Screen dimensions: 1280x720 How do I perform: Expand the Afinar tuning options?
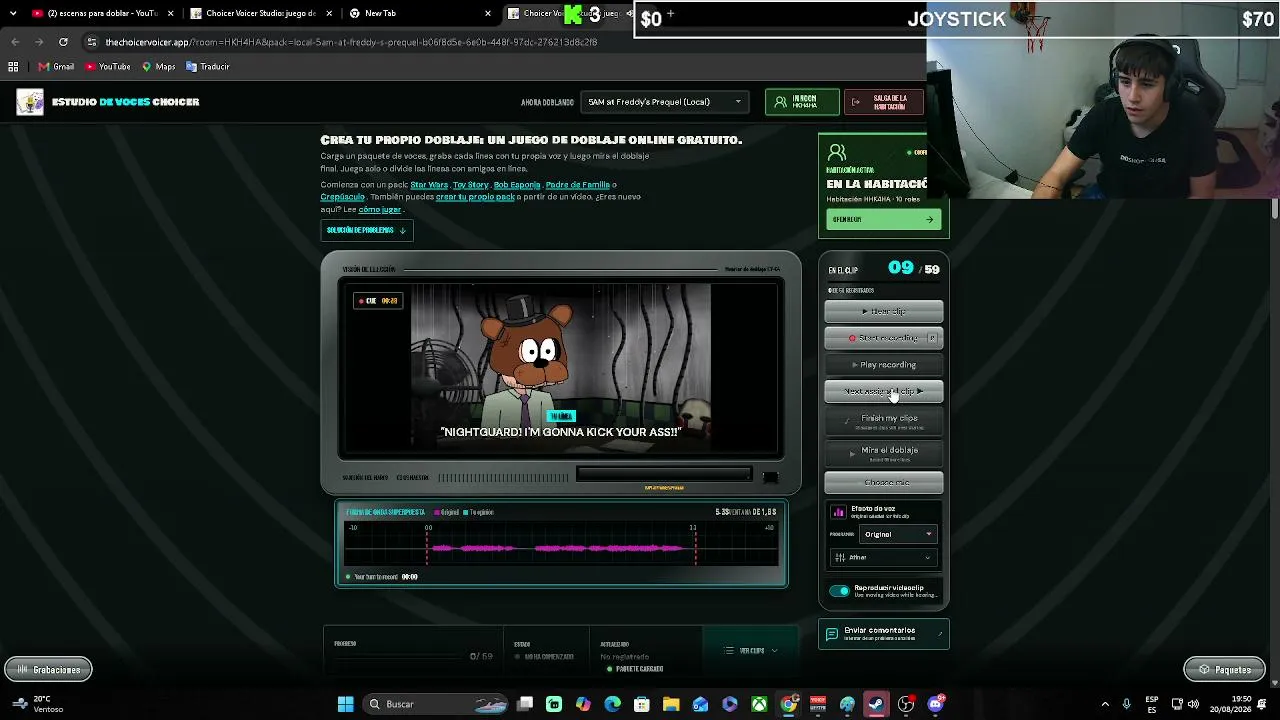883,557
